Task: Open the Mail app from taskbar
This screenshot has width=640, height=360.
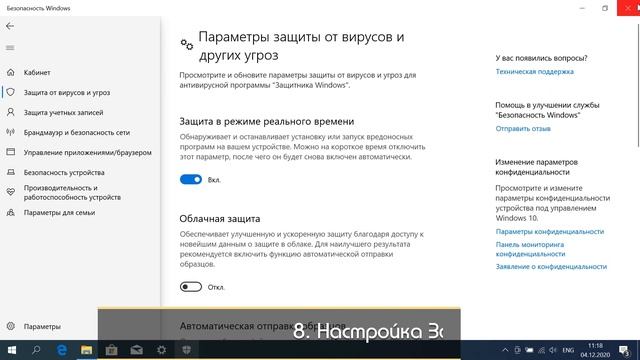Action: pyautogui.click(x=136, y=350)
